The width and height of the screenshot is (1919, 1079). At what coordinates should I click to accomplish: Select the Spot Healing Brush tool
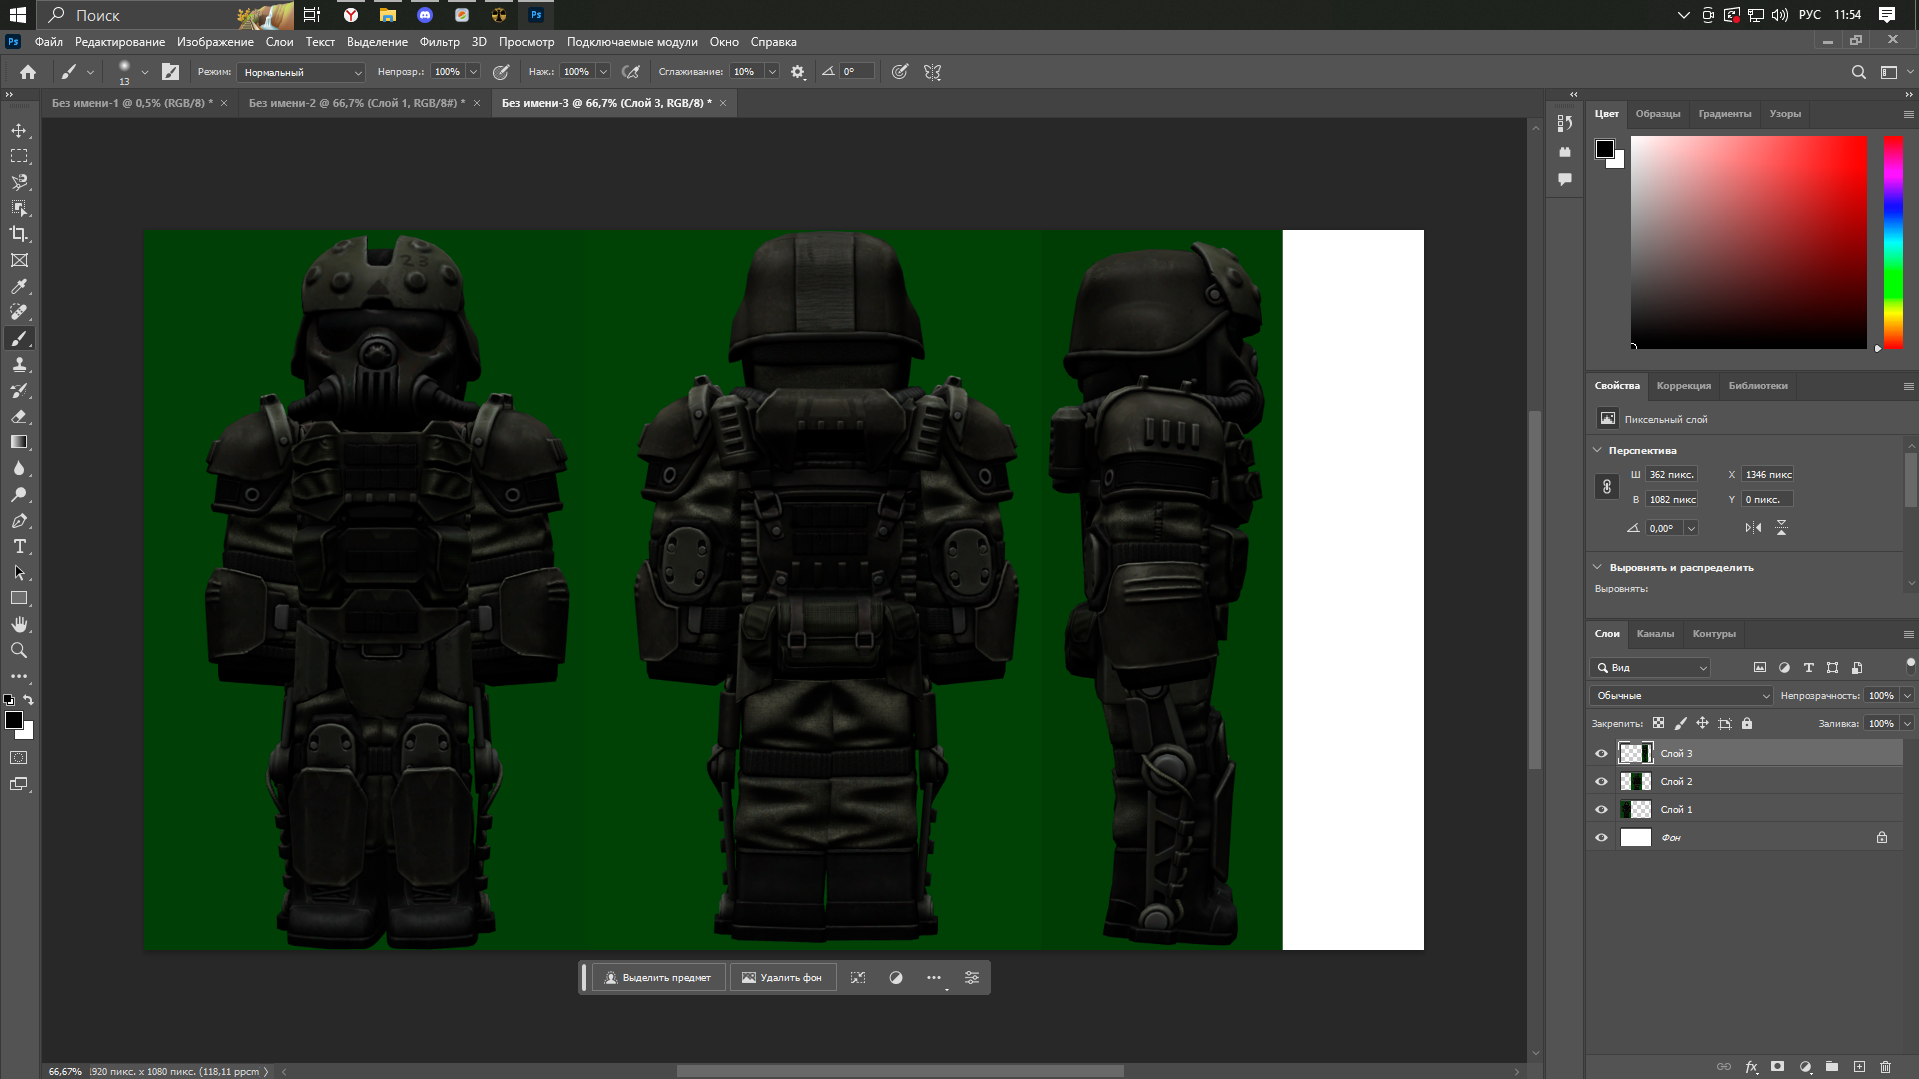[x=19, y=312]
